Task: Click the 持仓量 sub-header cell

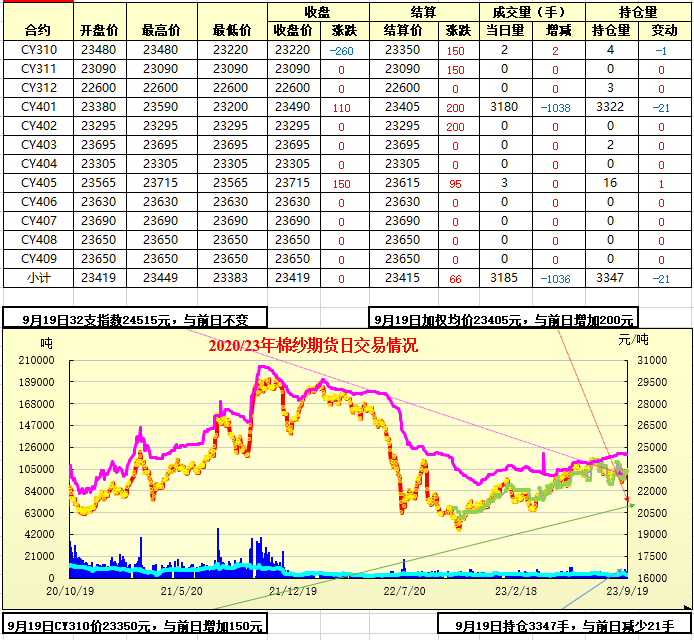Action: [610, 31]
